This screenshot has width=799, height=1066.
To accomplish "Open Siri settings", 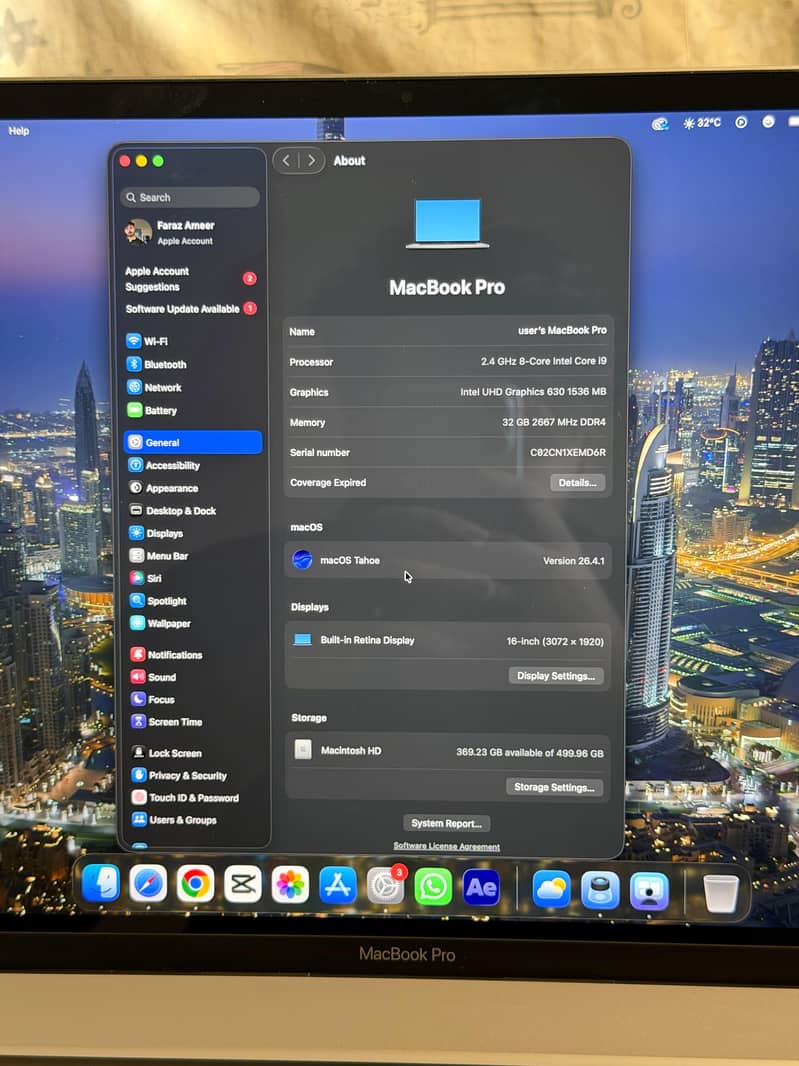I will tap(146, 578).
